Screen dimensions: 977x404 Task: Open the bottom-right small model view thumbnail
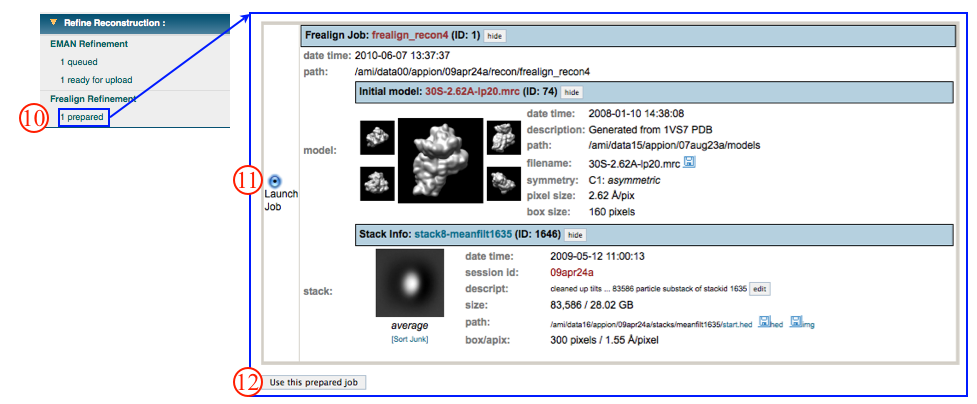pos(503,183)
